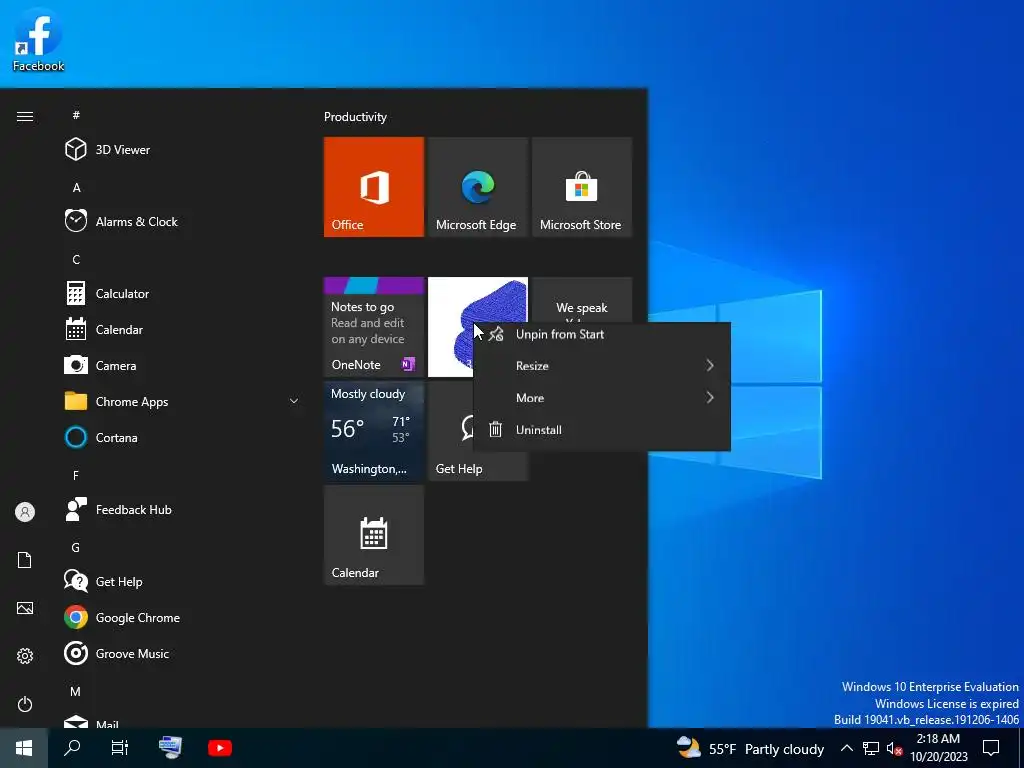Open the Calendar tile
This screenshot has height=768, width=1024.
coord(374,535)
